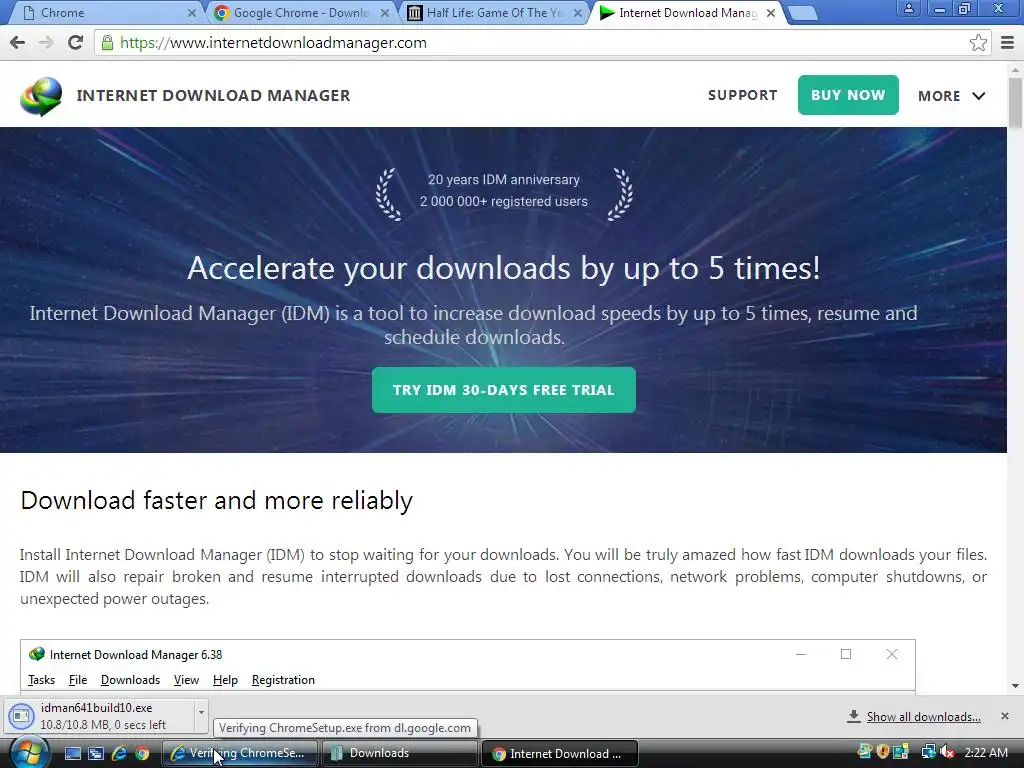This screenshot has height=768, width=1024.
Task: Switch to Internet Download taskbar window
Action: click(x=559, y=754)
